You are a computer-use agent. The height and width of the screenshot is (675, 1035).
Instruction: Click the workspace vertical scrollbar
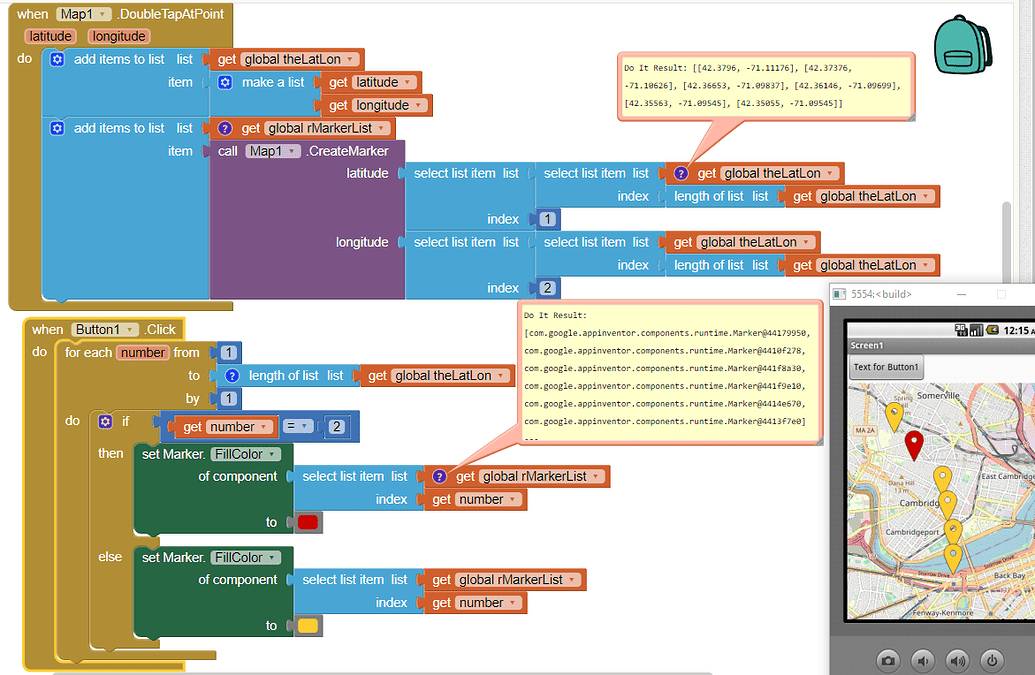tap(1007, 241)
